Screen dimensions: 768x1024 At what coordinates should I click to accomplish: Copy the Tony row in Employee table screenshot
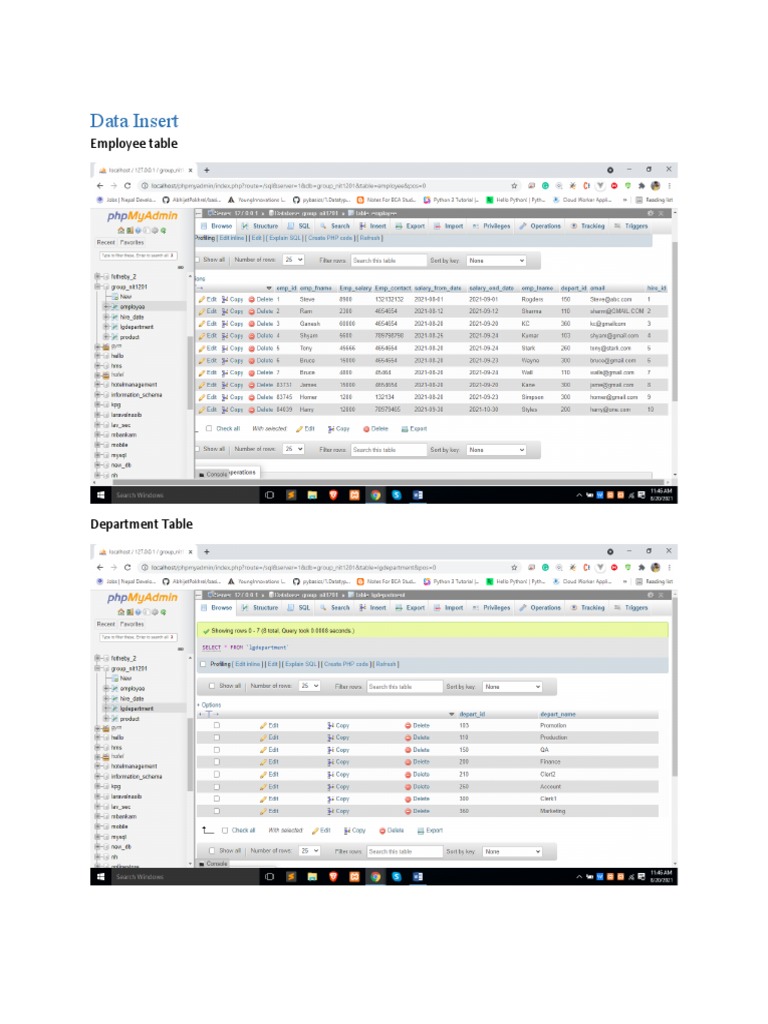[232, 348]
